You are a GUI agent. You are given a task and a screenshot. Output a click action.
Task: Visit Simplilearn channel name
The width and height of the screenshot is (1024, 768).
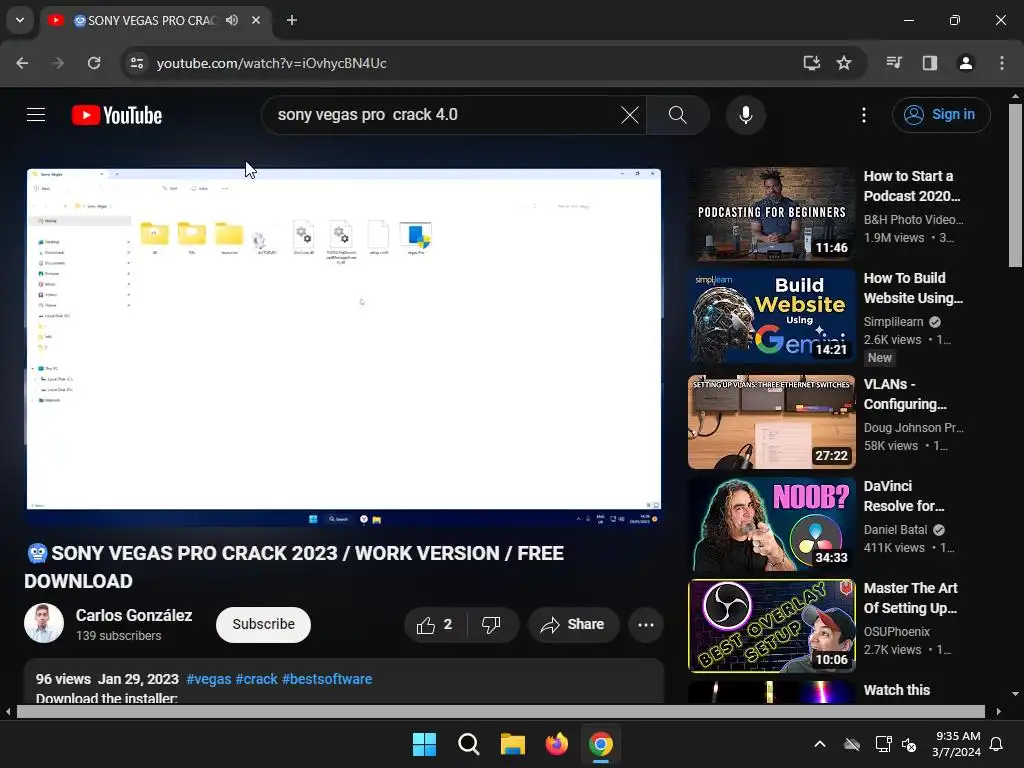tap(893, 322)
